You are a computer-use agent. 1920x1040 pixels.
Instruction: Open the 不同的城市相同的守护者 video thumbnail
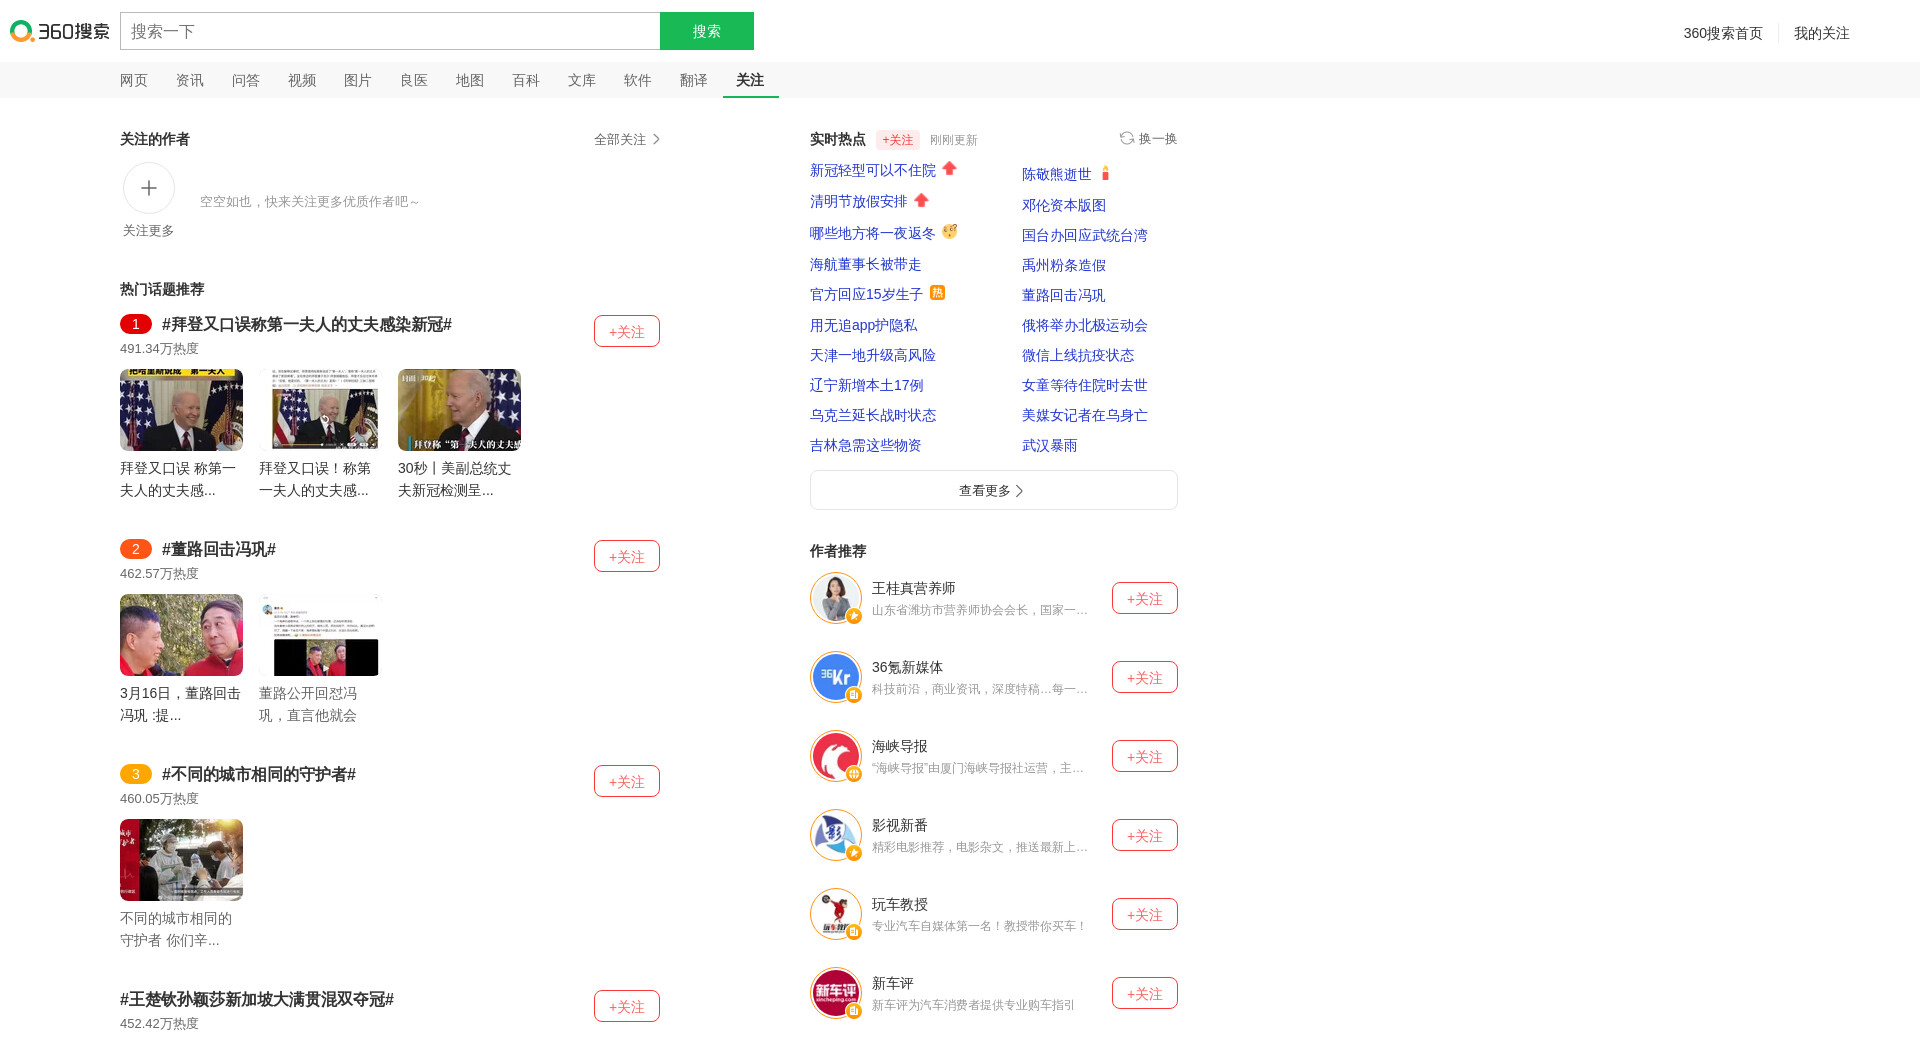[181, 860]
